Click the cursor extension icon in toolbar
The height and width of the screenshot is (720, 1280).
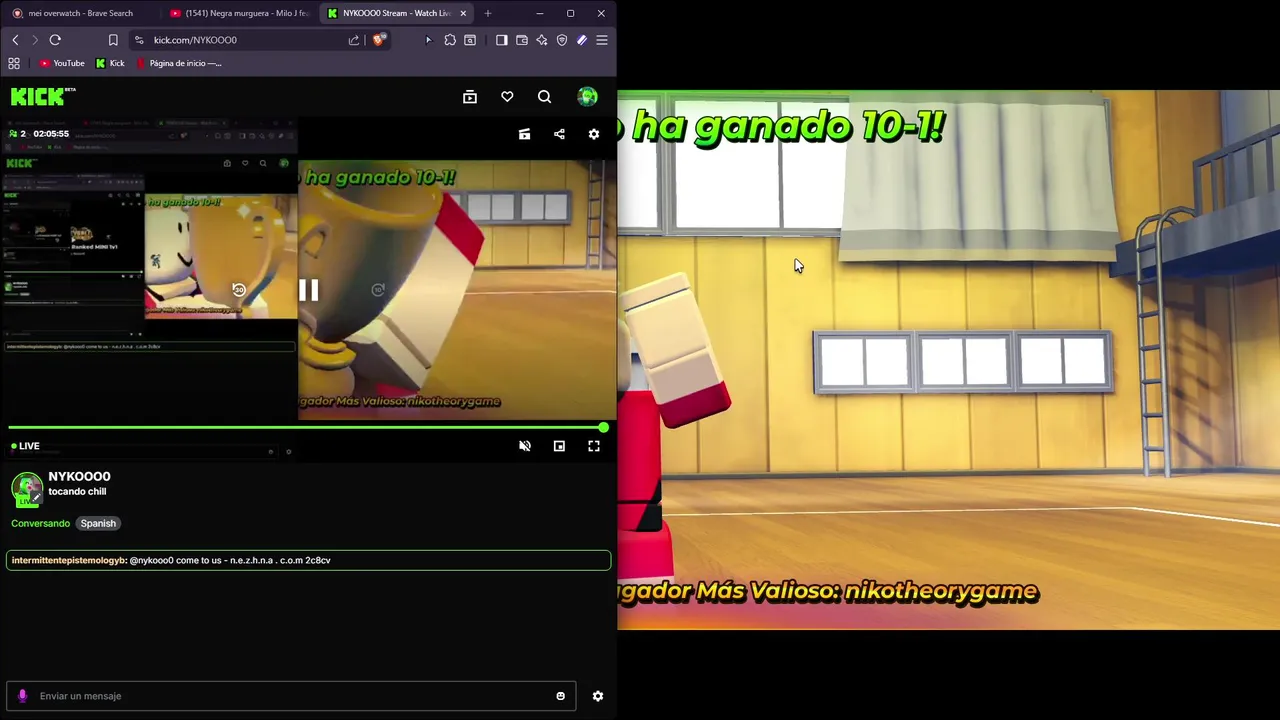(x=428, y=40)
